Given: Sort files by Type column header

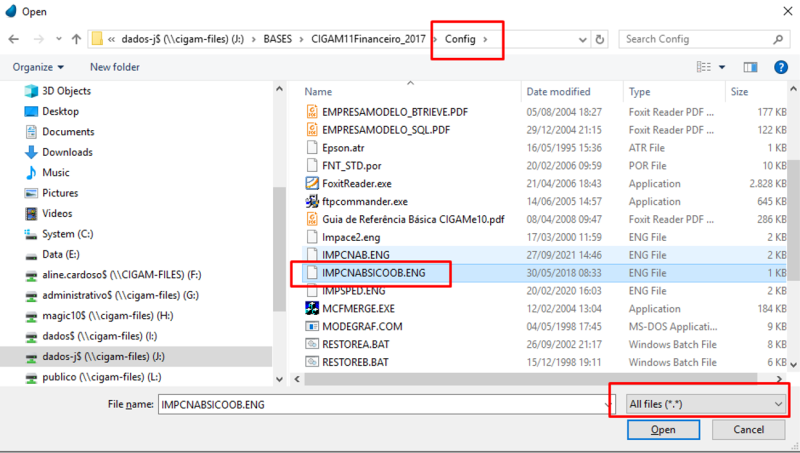Looking at the screenshot, I should 639,92.
